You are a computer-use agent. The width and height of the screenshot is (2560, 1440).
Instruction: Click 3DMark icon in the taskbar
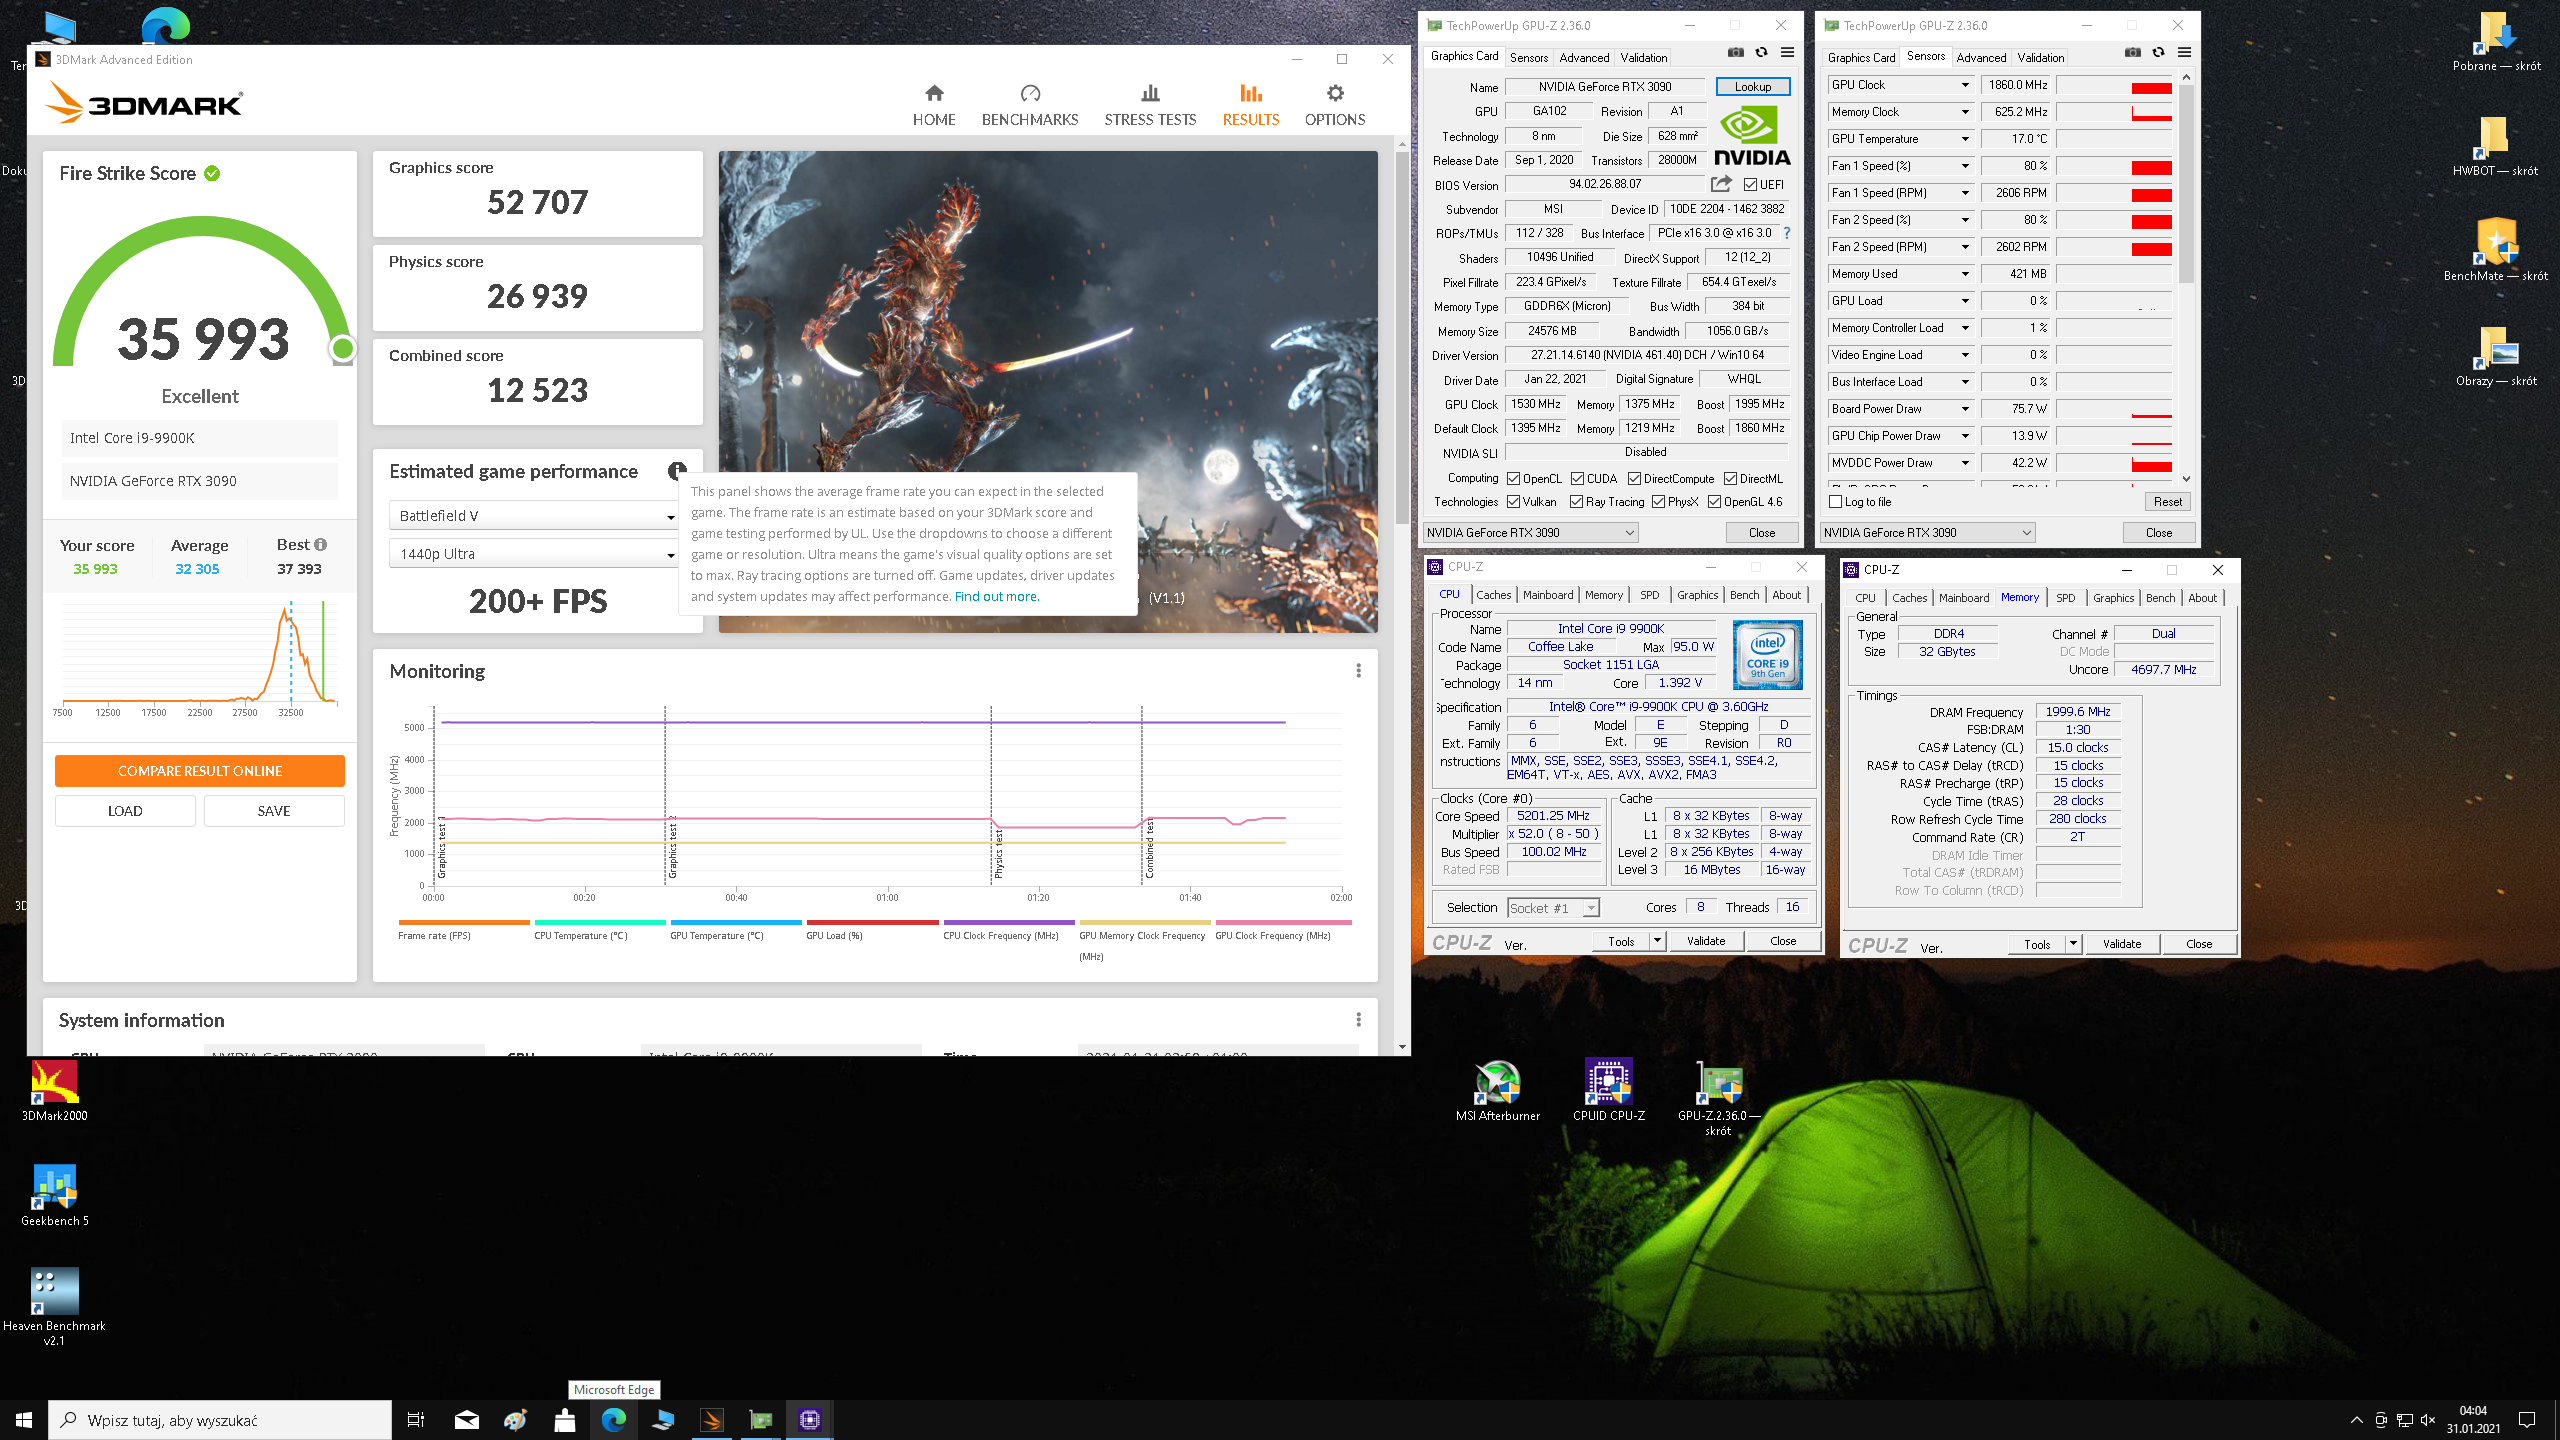(x=712, y=1419)
